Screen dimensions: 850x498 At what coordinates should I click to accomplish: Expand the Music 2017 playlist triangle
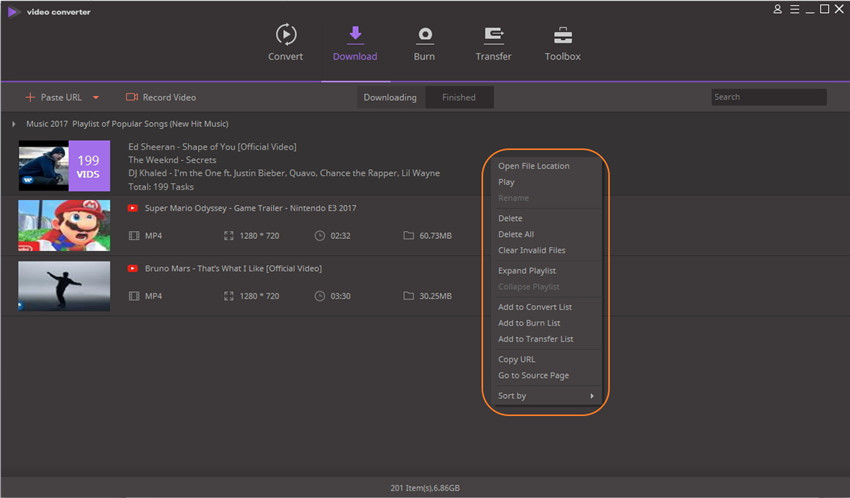point(14,124)
